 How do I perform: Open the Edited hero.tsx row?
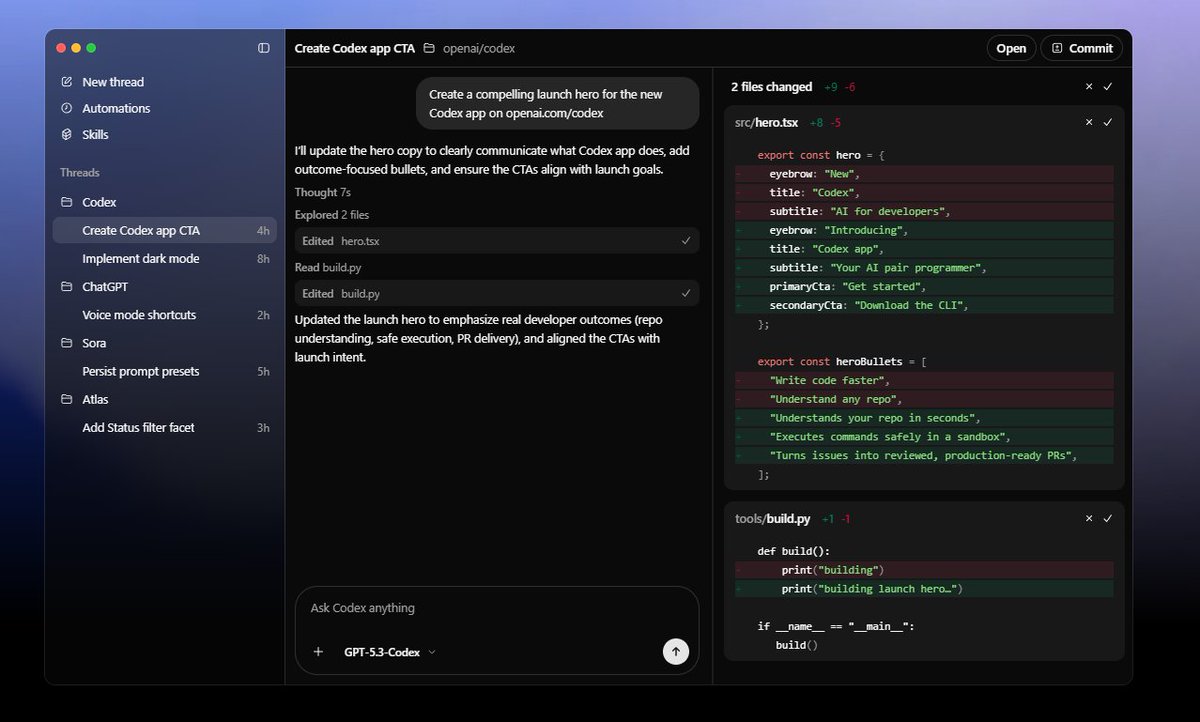(x=497, y=241)
